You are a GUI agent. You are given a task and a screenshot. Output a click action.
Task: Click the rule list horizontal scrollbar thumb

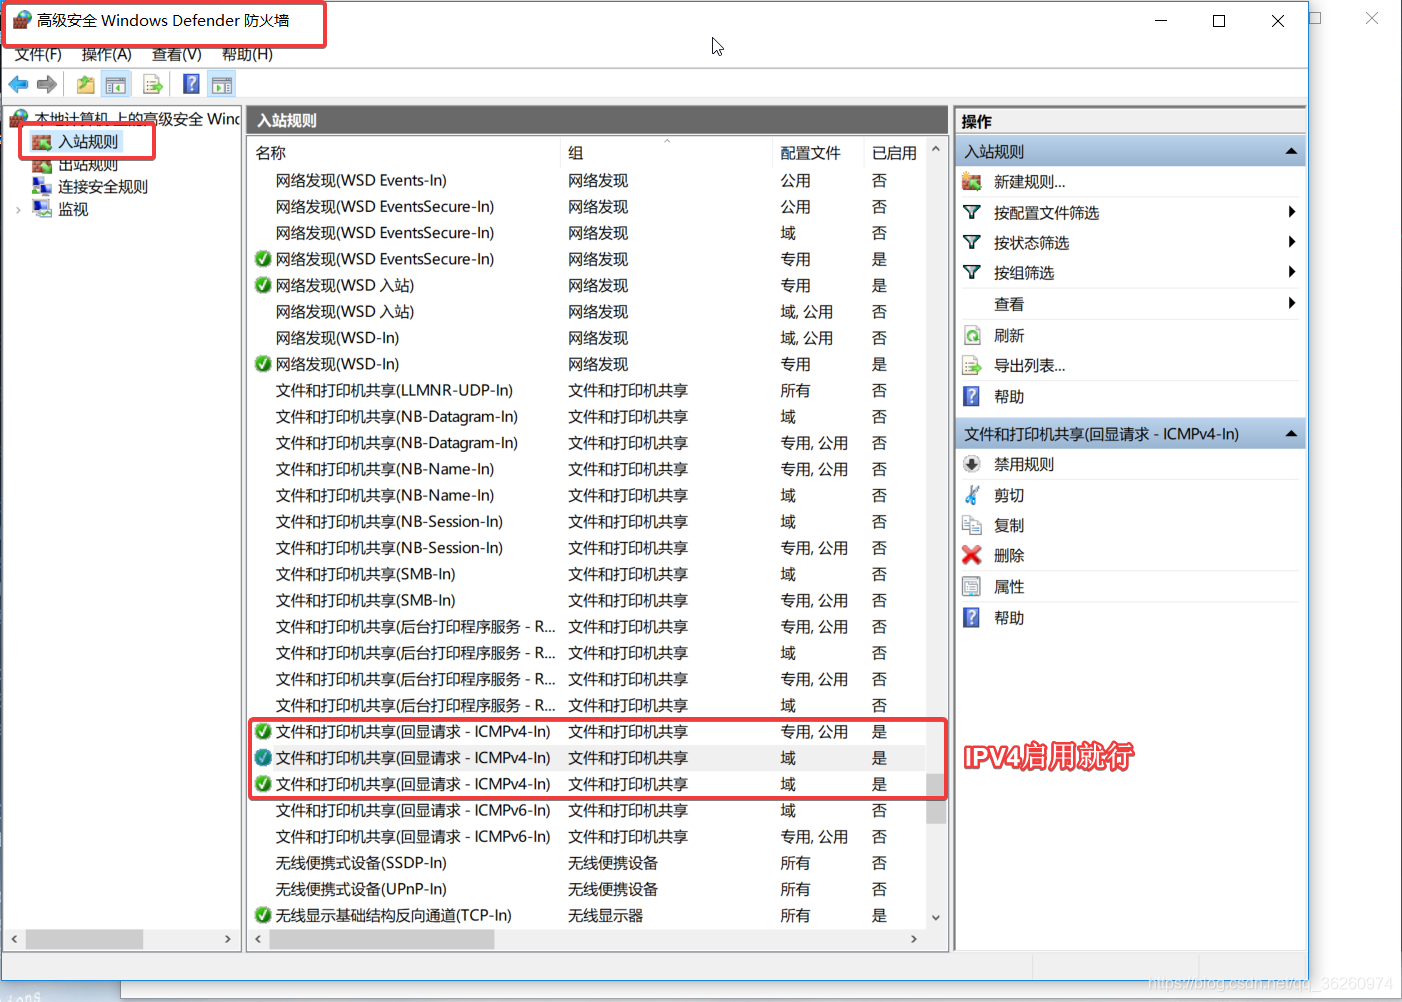pyautogui.click(x=382, y=939)
